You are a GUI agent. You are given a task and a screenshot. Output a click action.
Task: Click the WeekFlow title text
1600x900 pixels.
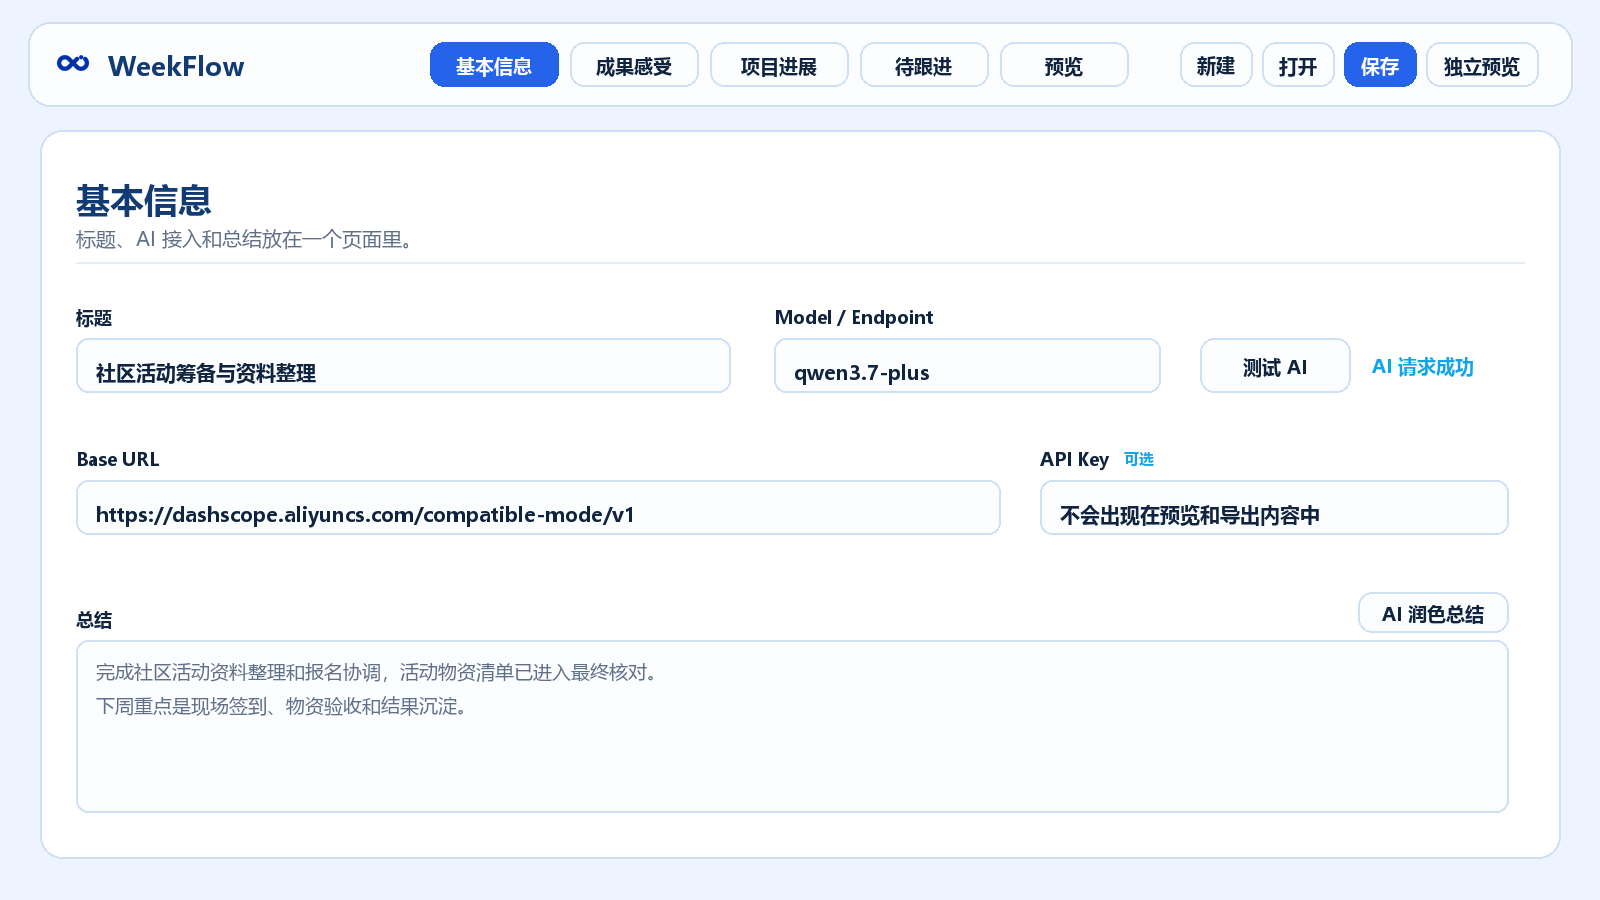(176, 66)
